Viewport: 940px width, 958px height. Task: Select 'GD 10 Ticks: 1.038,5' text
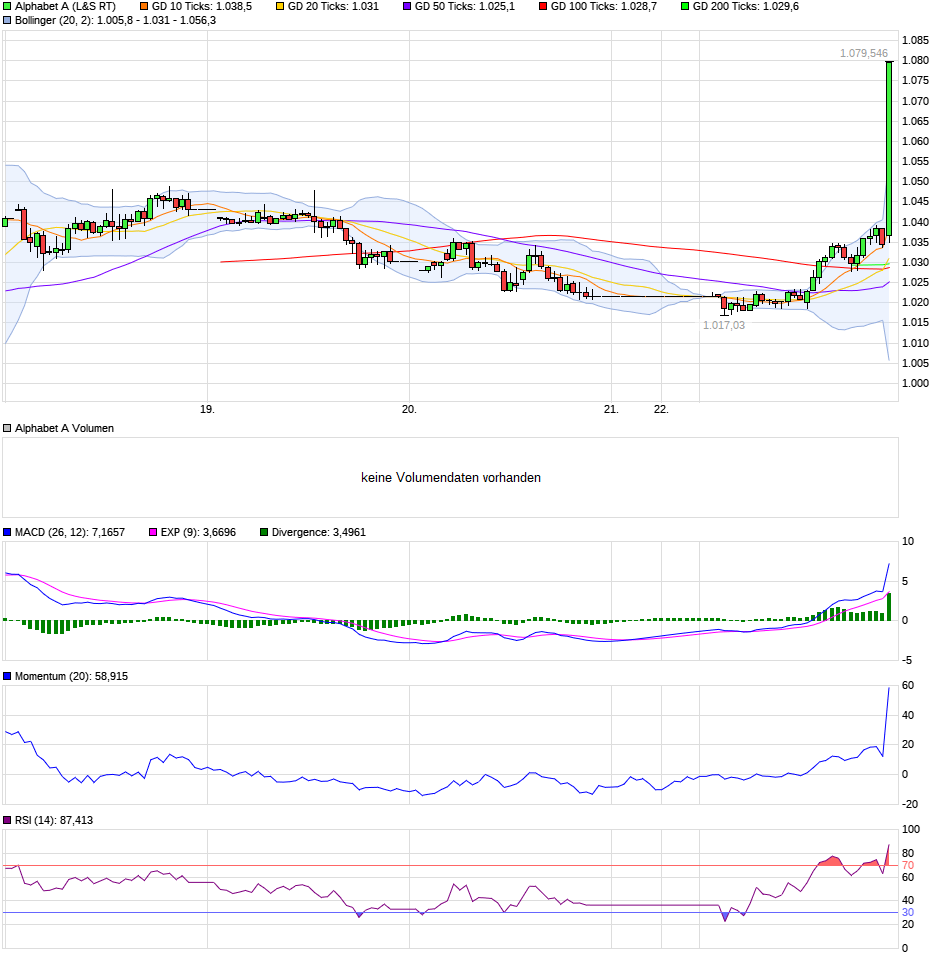tap(202, 7)
